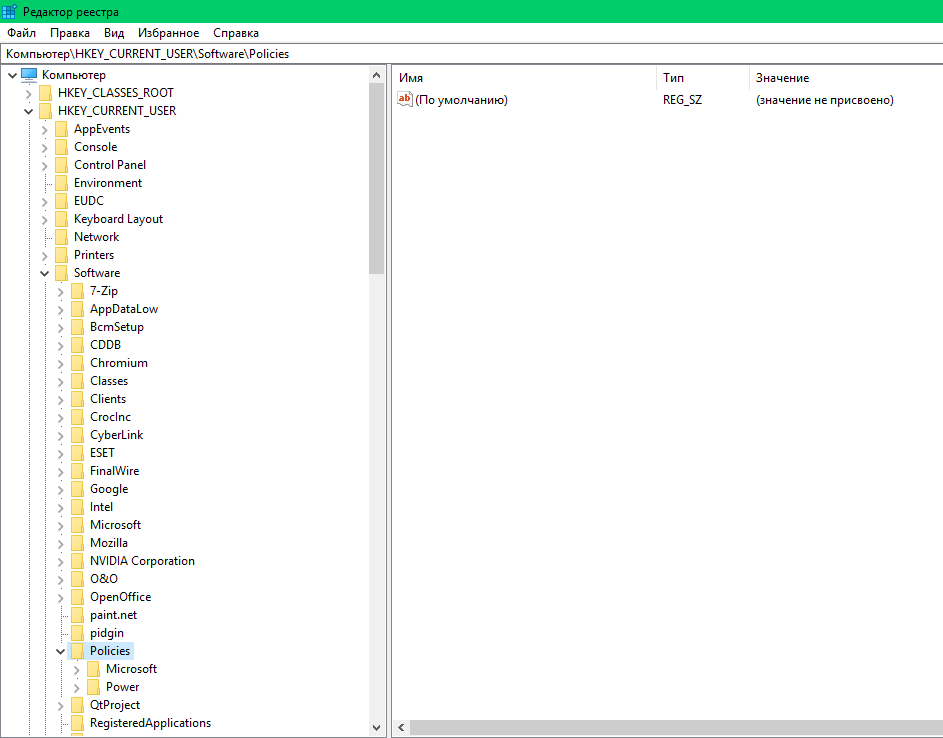
Task: Click the Clients folder icon
Action: tap(78, 399)
